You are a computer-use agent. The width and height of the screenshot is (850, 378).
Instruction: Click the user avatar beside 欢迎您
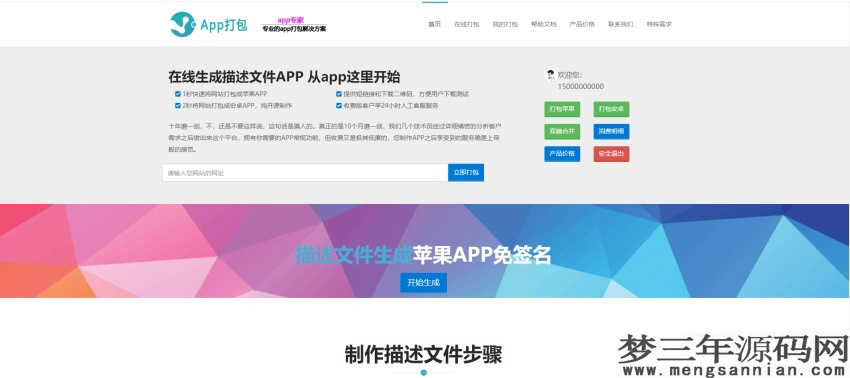(550, 75)
